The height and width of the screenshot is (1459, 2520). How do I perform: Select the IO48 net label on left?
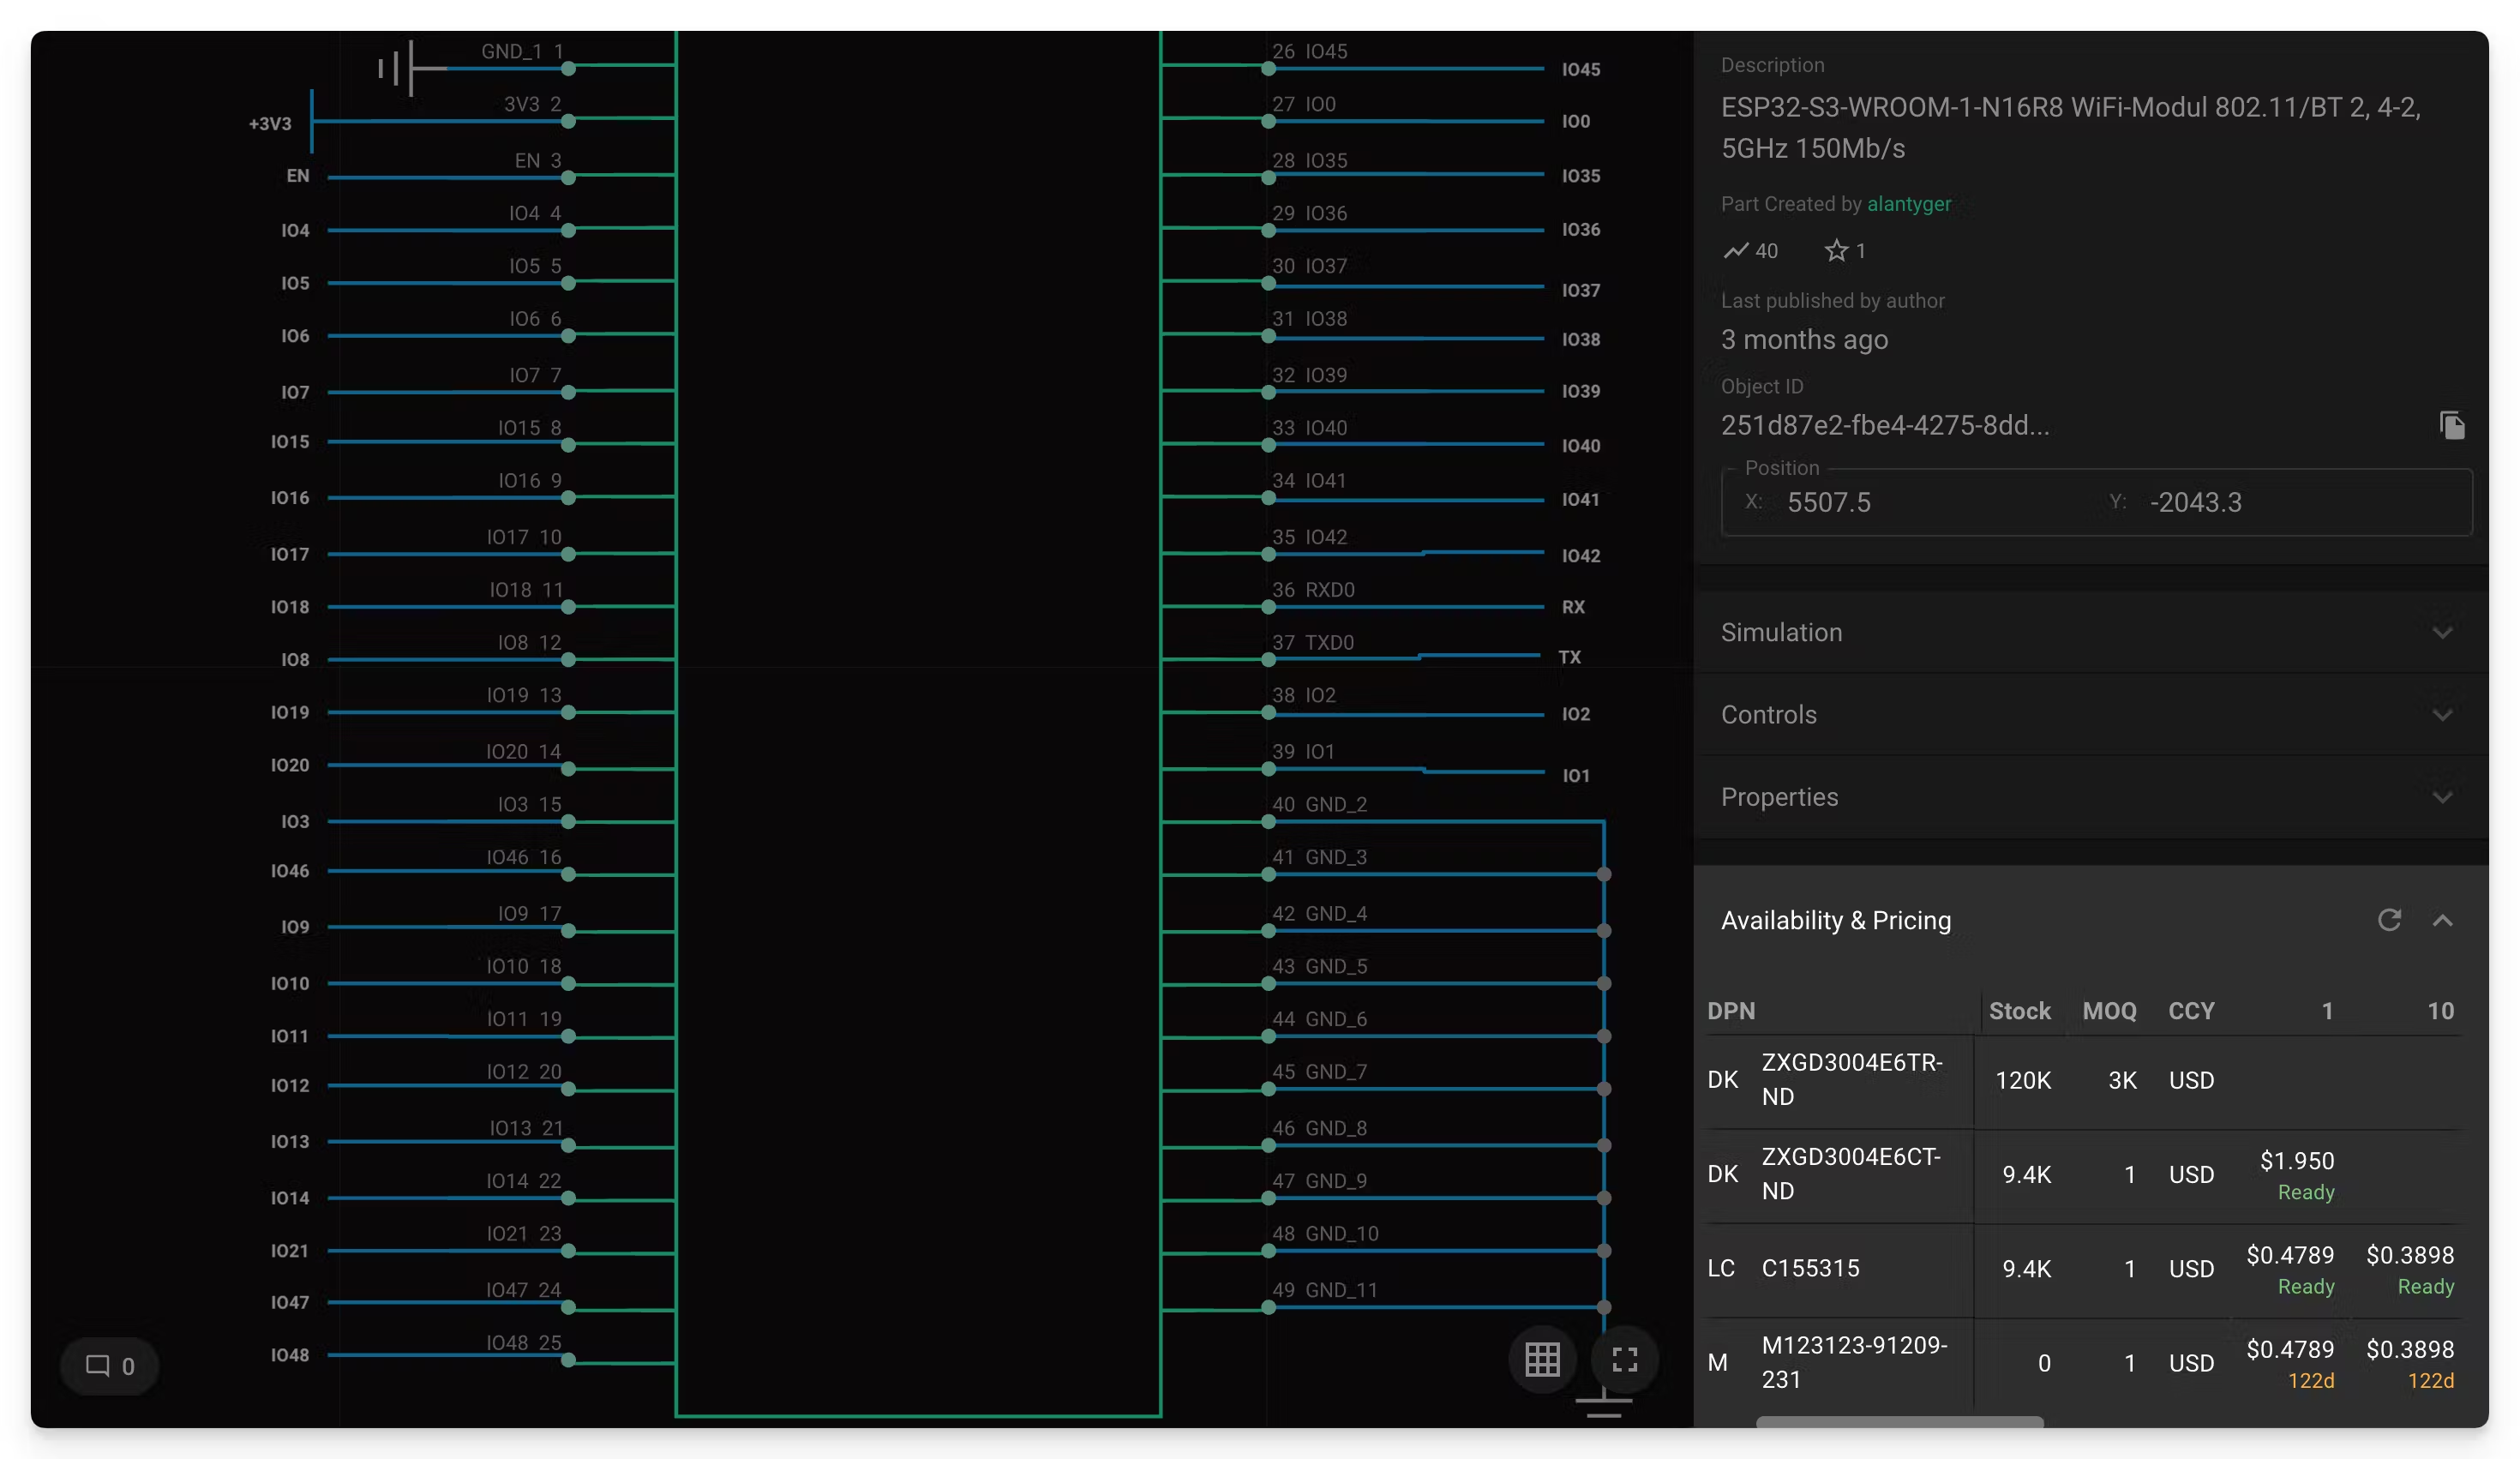pos(290,1355)
